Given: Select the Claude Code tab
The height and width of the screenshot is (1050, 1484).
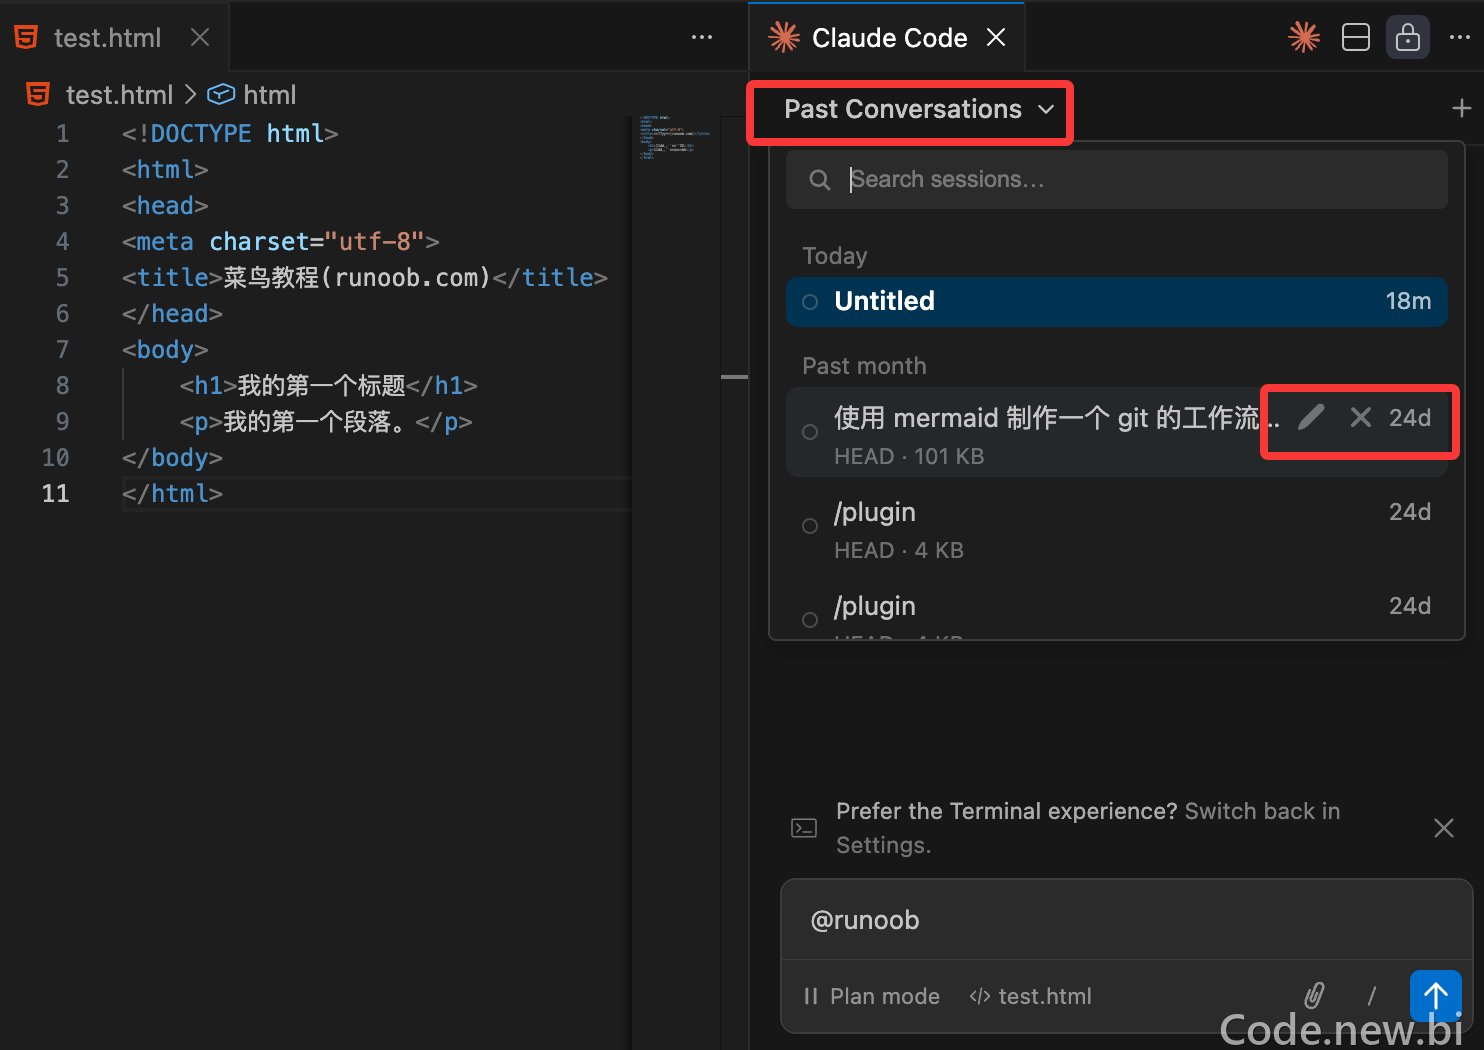Looking at the screenshot, I should 888,38.
